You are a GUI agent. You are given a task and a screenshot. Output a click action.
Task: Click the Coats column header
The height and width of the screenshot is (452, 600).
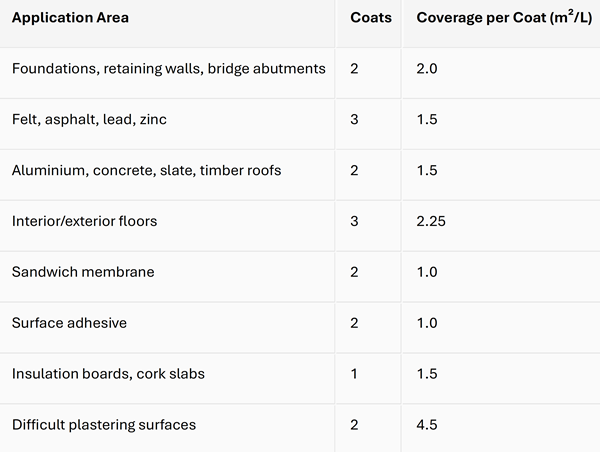pyautogui.click(x=371, y=18)
